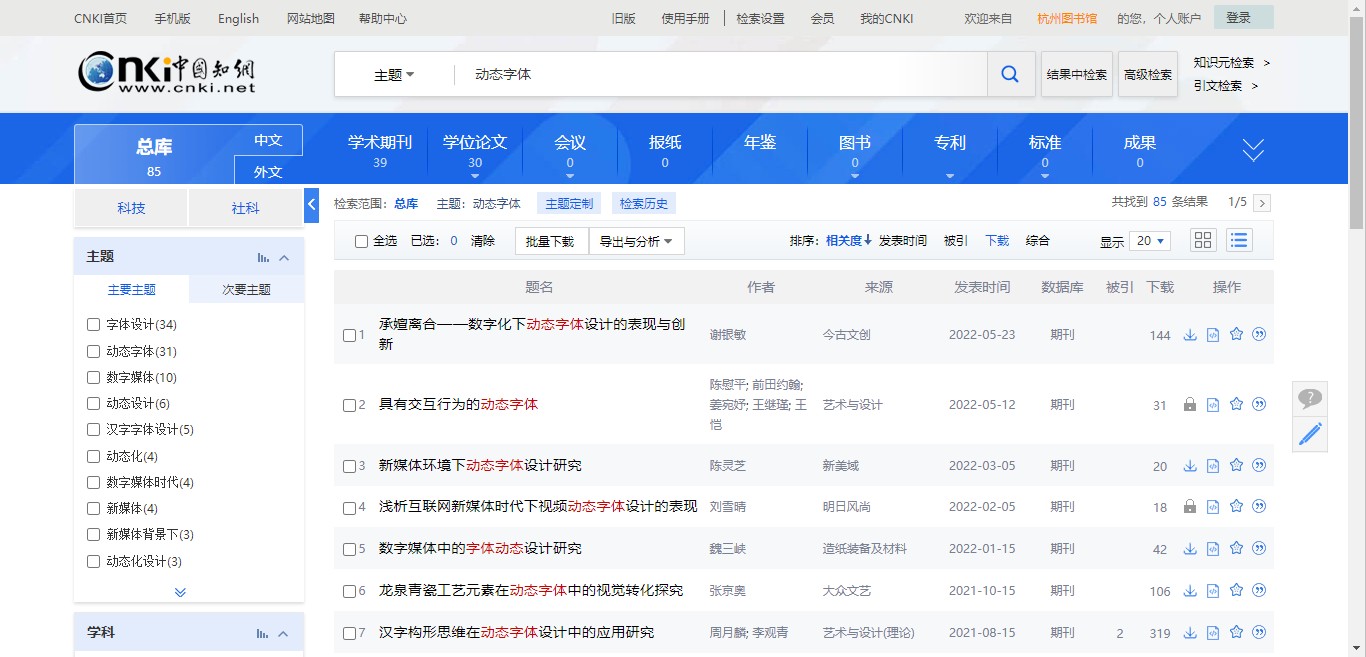Favorite the 谢银敏 article with star icon
The image size is (1366, 657).
coord(1236,334)
